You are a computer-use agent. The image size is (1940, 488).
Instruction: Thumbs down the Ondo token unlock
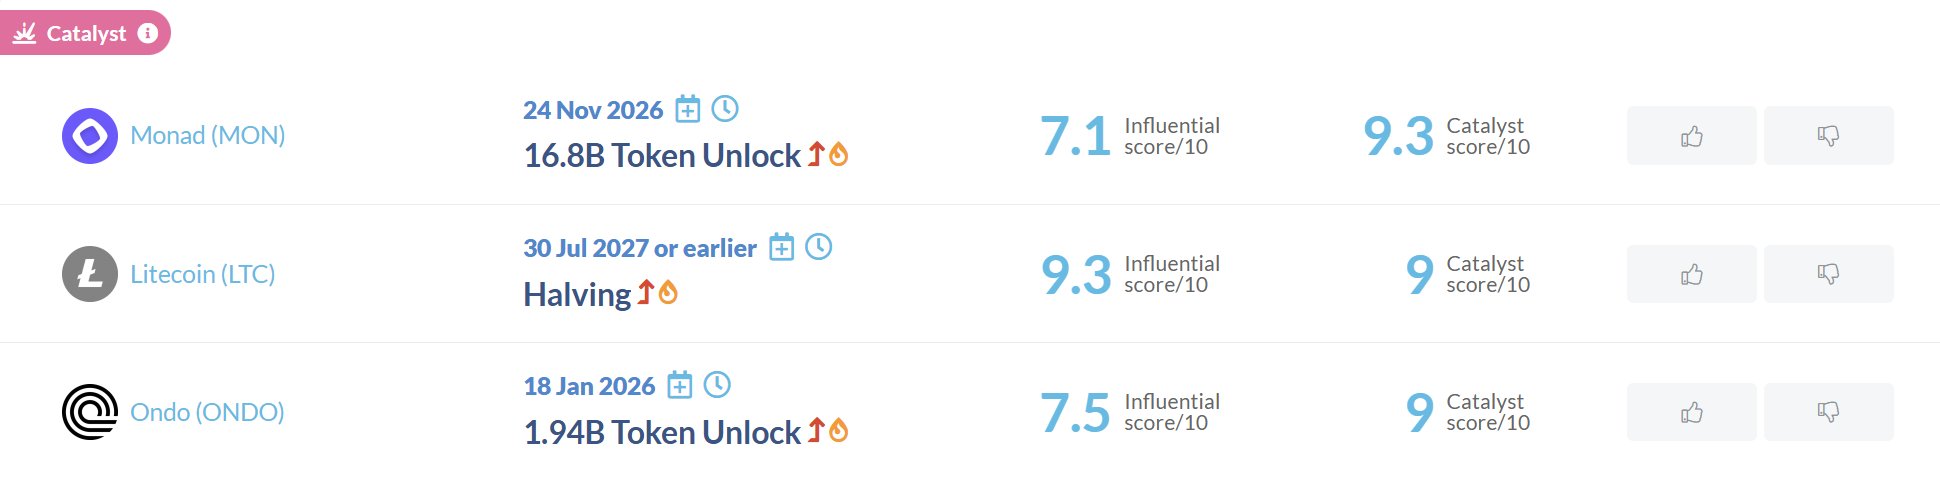[1828, 412]
